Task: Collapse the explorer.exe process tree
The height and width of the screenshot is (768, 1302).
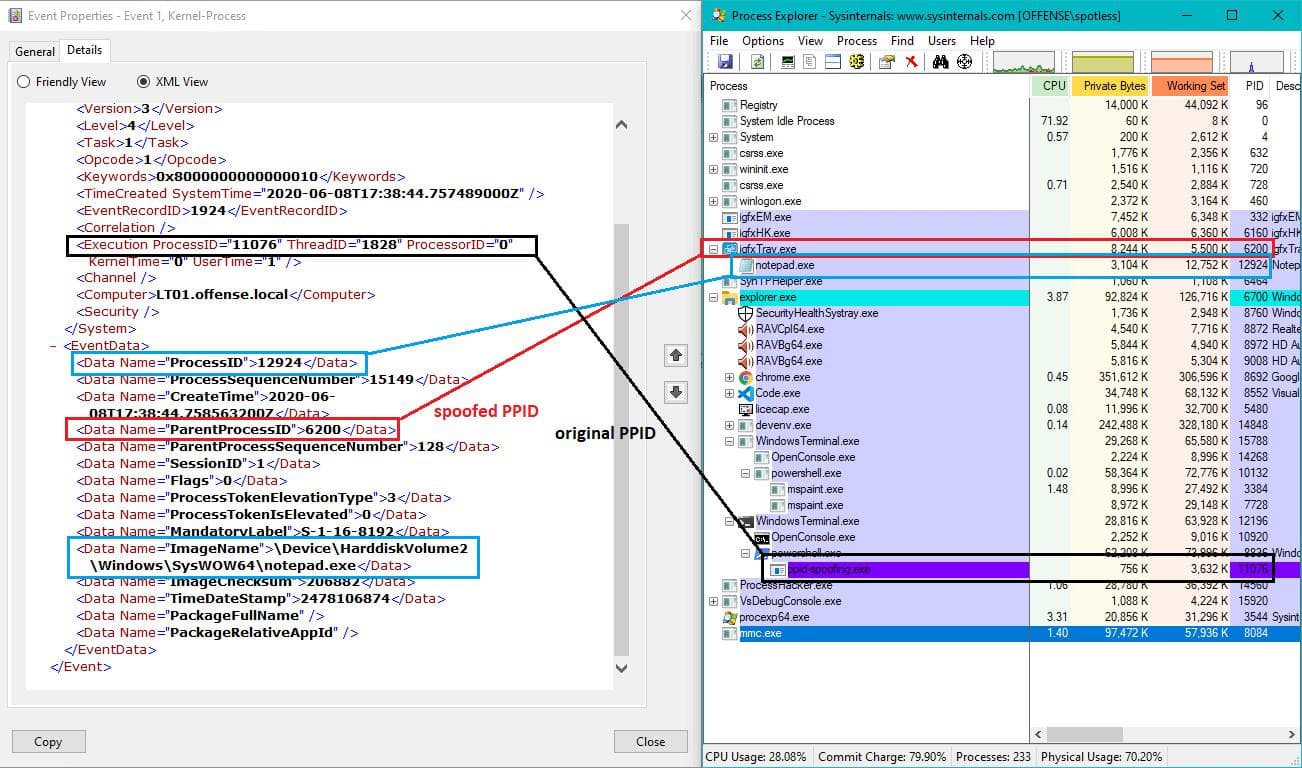Action: [x=712, y=297]
